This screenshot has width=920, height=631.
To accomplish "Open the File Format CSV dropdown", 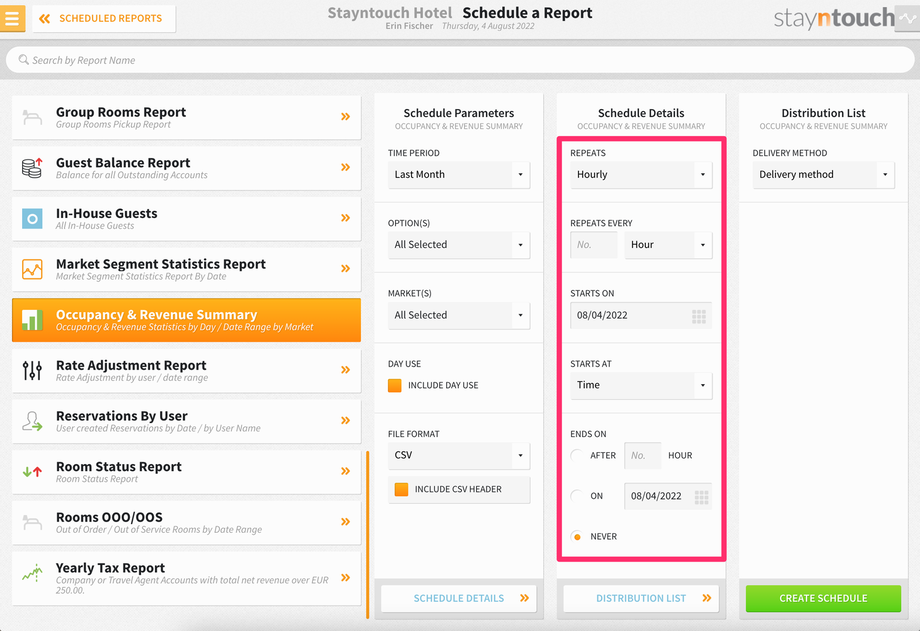I will [x=459, y=455].
